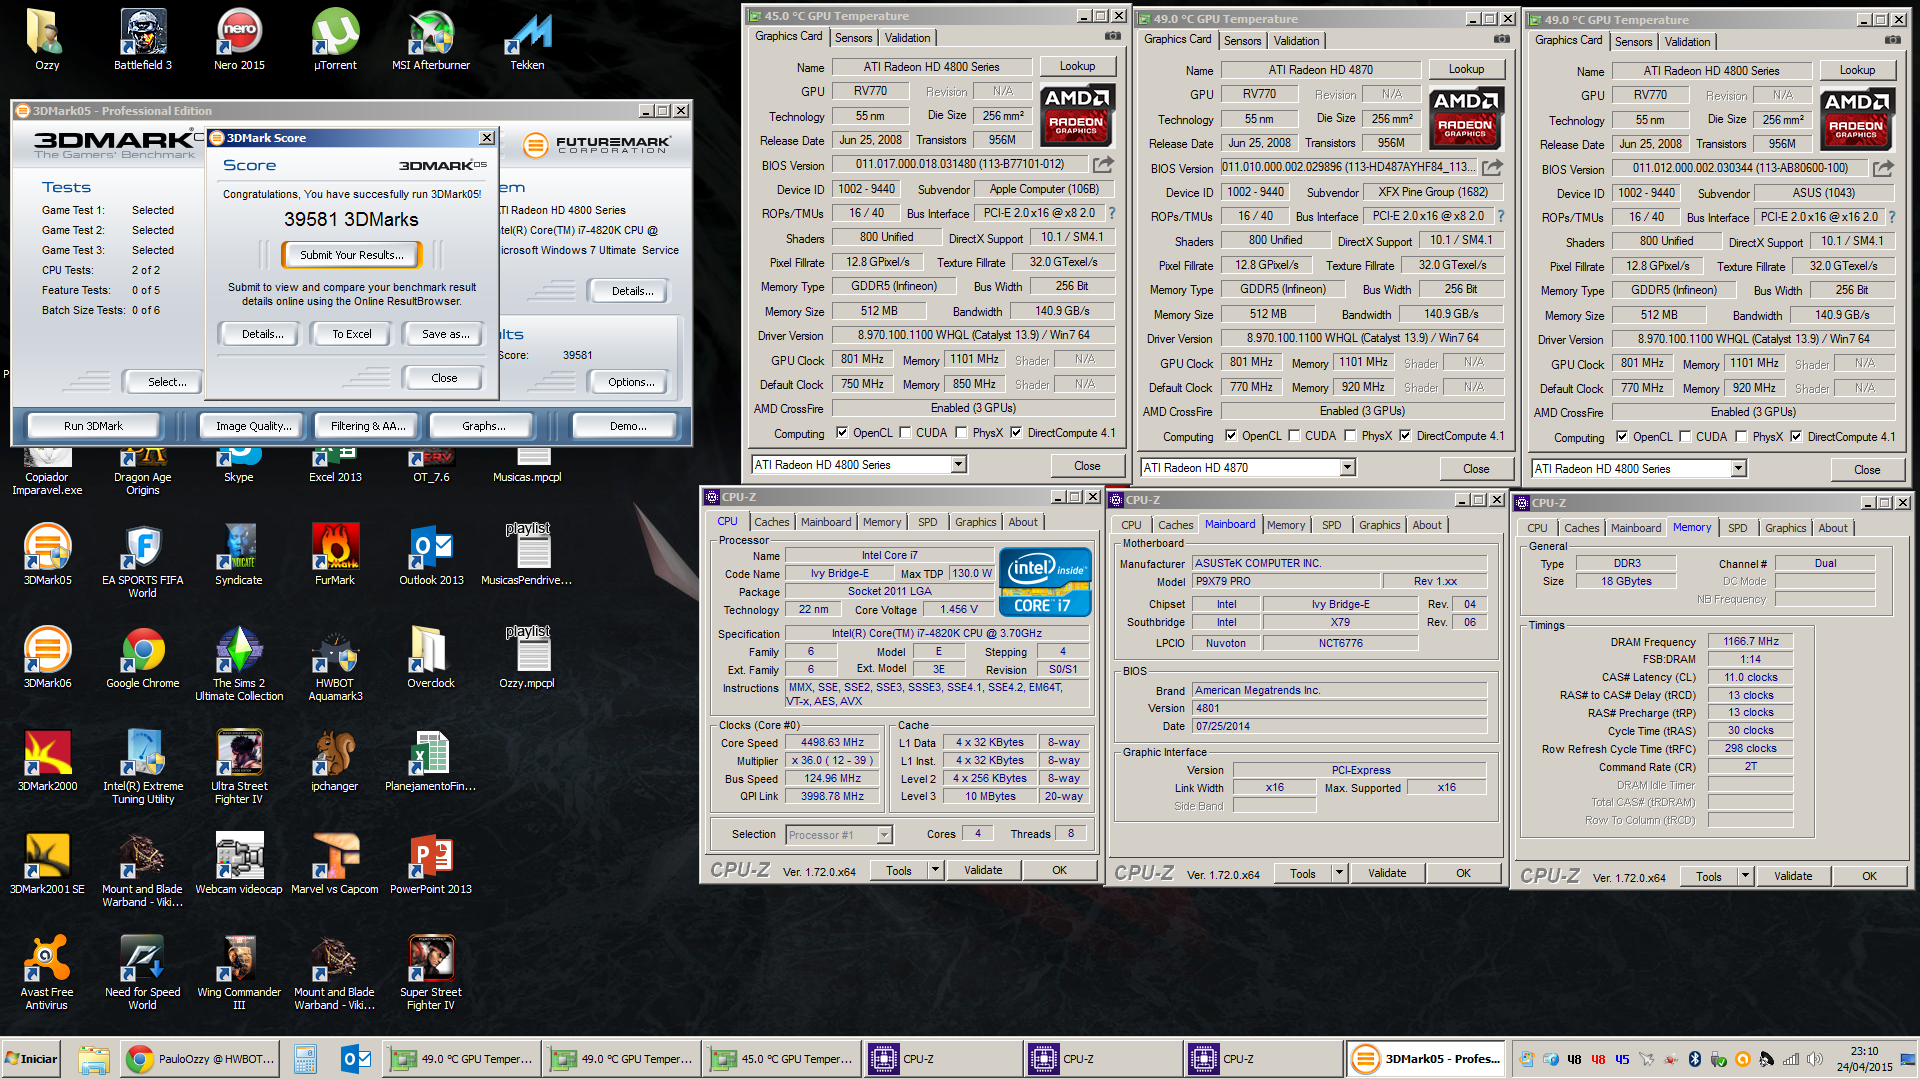Toggle CUDA checkbox in third GPU-Z window

coord(1686,437)
